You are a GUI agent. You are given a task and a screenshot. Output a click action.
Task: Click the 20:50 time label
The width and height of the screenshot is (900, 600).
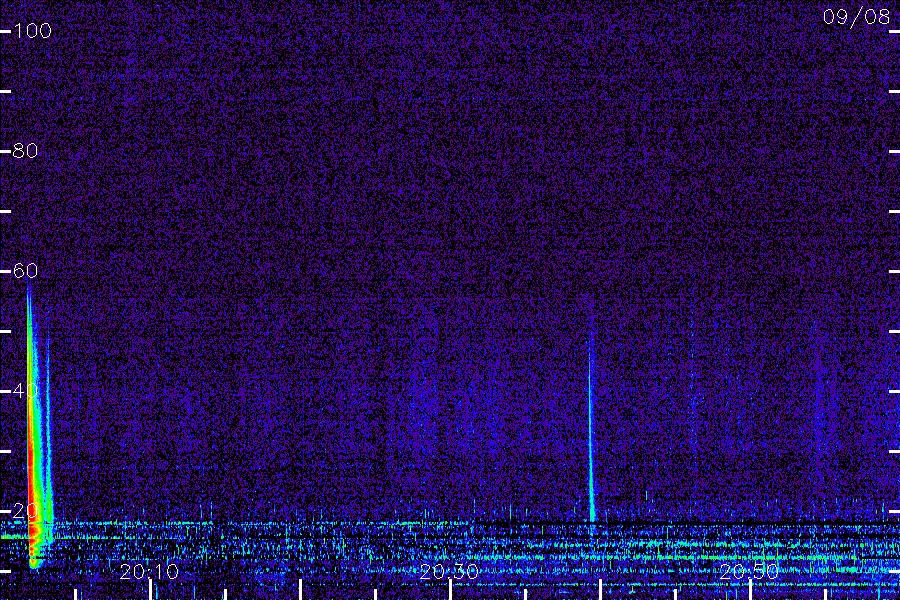(x=749, y=572)
